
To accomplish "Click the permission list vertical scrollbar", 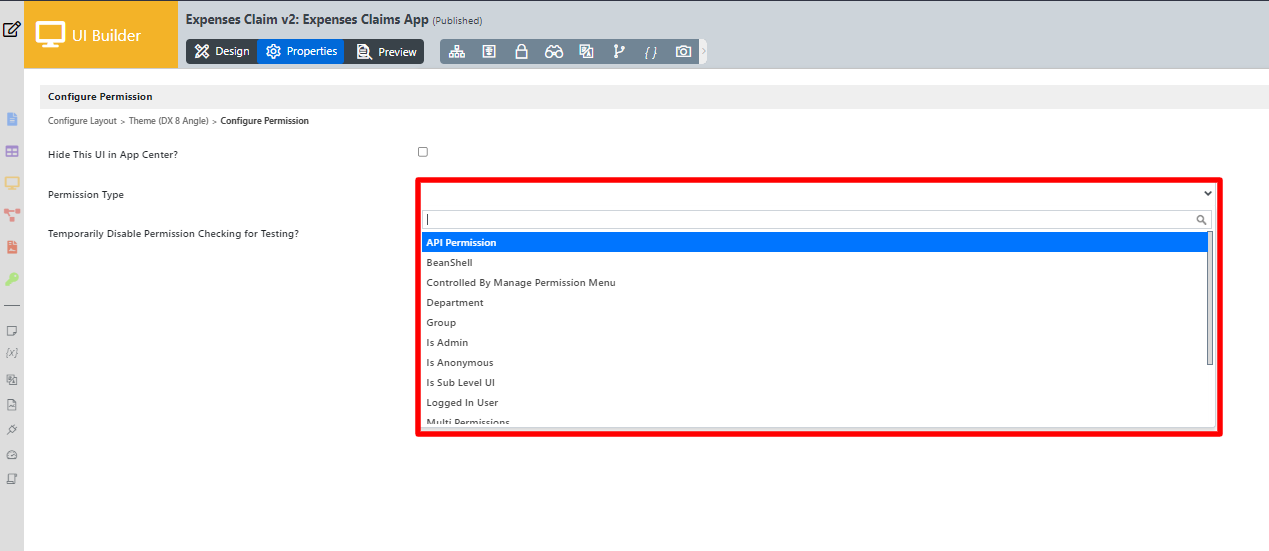I will [1210, 298].
